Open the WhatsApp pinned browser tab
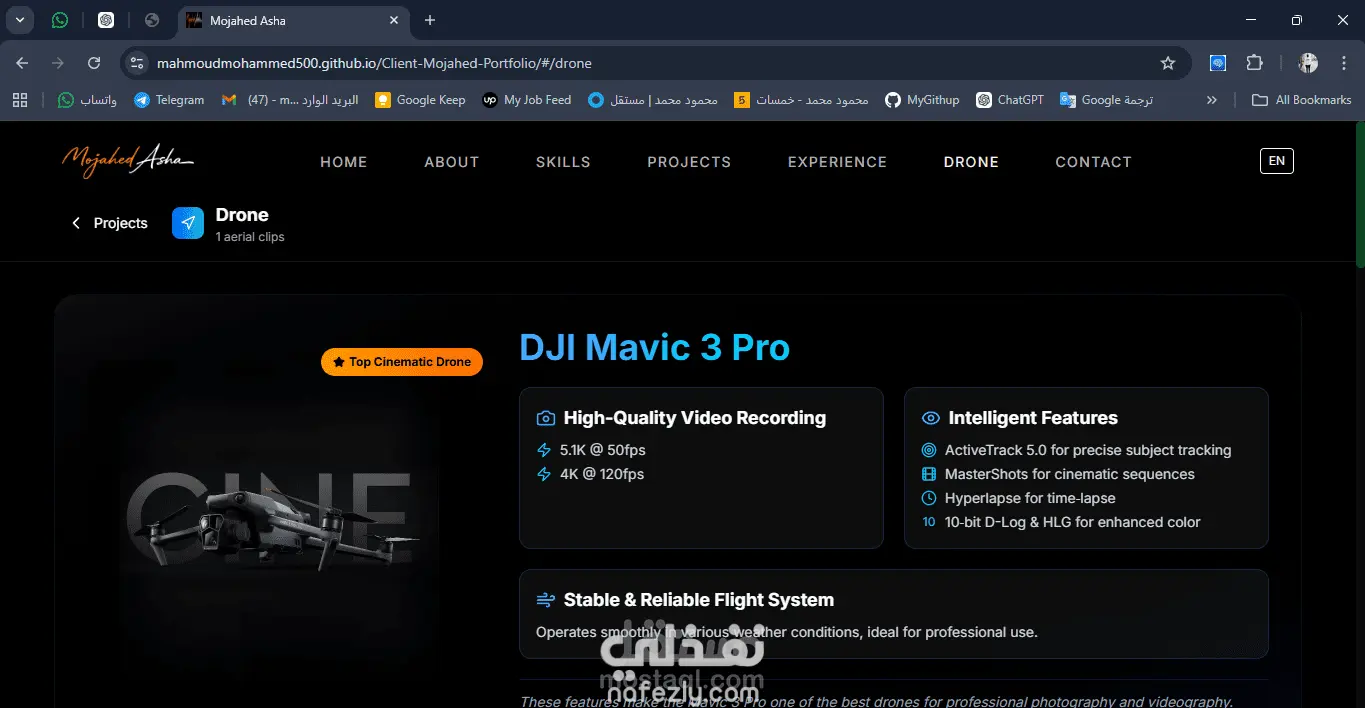Screen dimensions: 1365x708 tap(60, 20)
